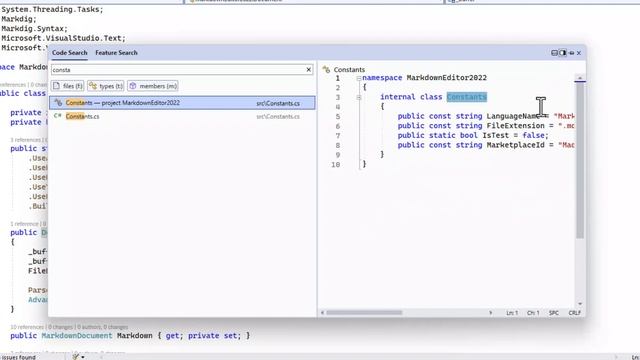Screen dimensions: 640x360
Task: Click the grey src\Constants.cs path of second result
Action: pyautogui.click(x=278, y=117)
